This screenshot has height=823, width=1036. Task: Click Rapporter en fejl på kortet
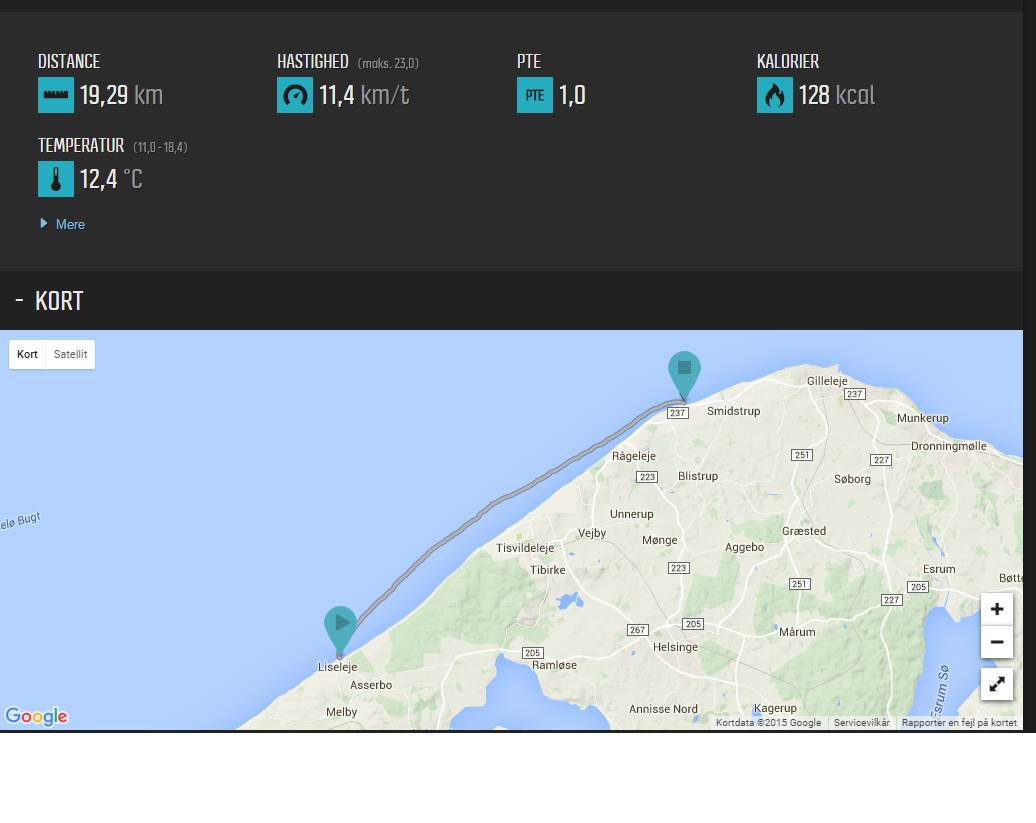pyautogui.click(x=959, y=722)
